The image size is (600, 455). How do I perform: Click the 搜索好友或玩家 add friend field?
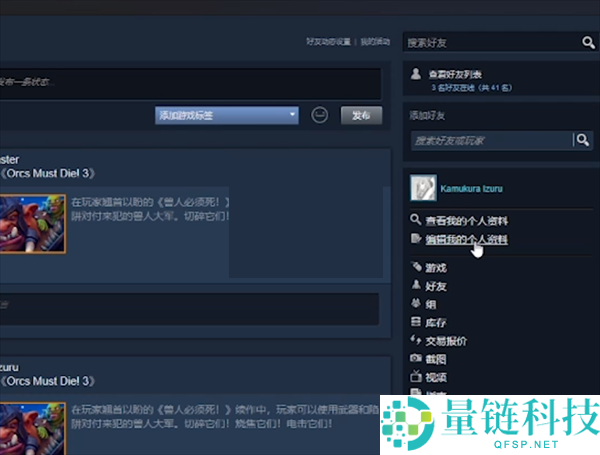488,140
